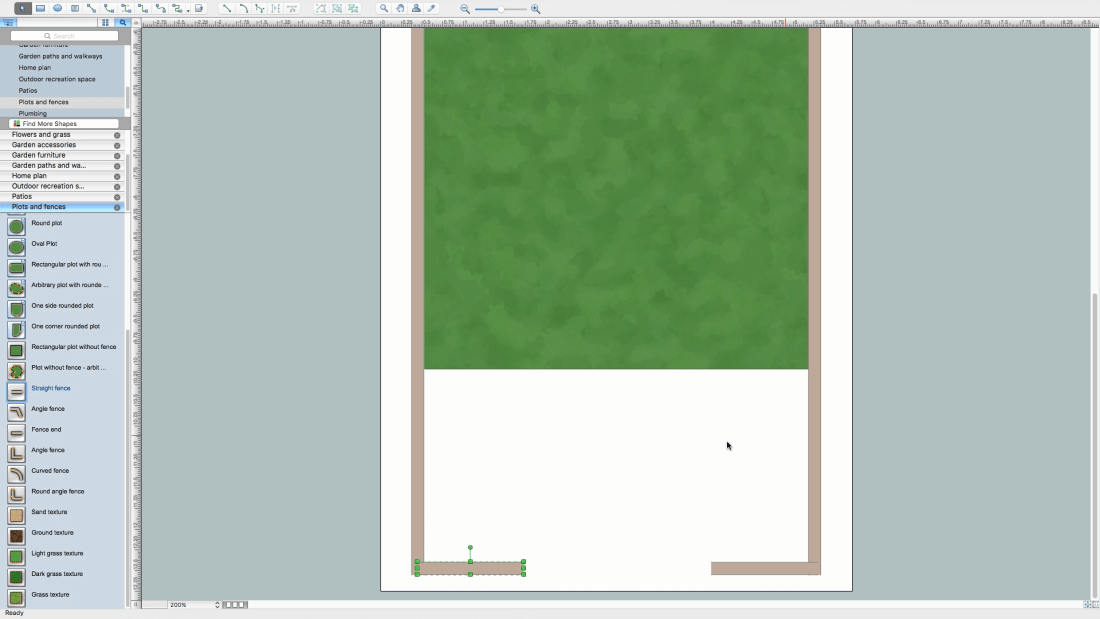Image resolution: width=1100 pixels, height=619 pixels.
Task: Expand the Garden furniture library
Action: point(38,155)
